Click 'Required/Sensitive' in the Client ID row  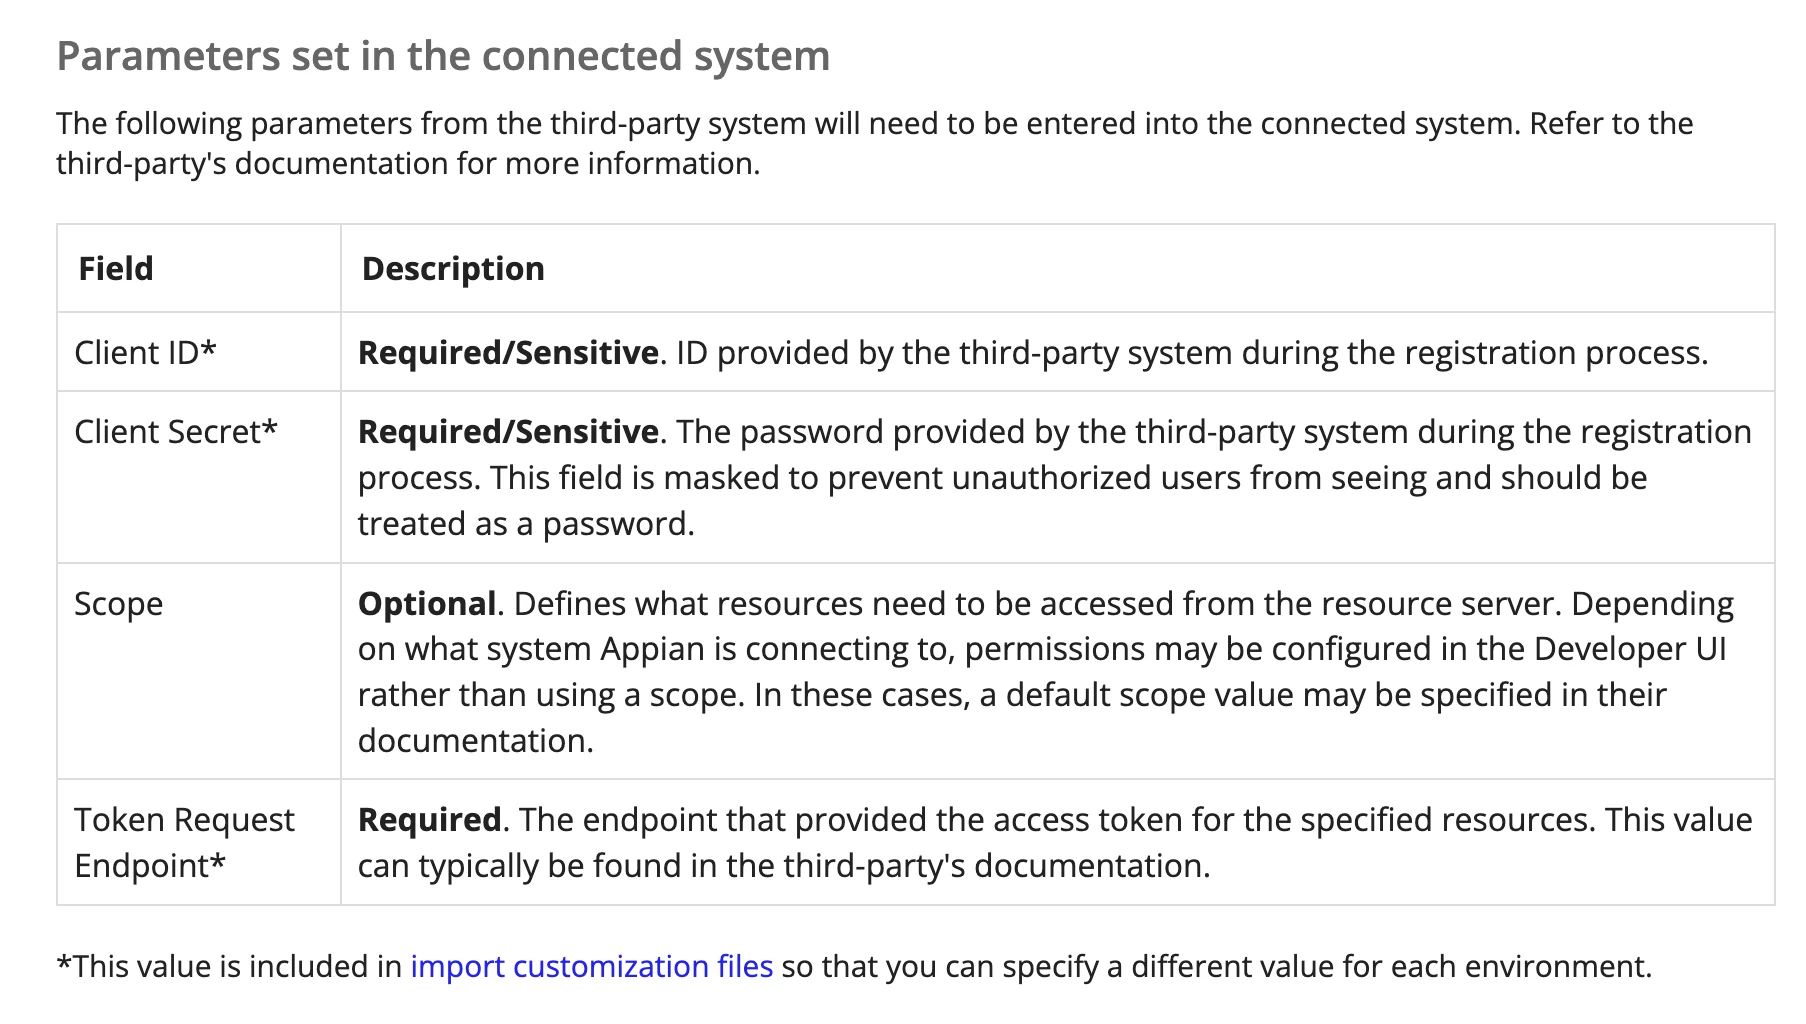508,352
